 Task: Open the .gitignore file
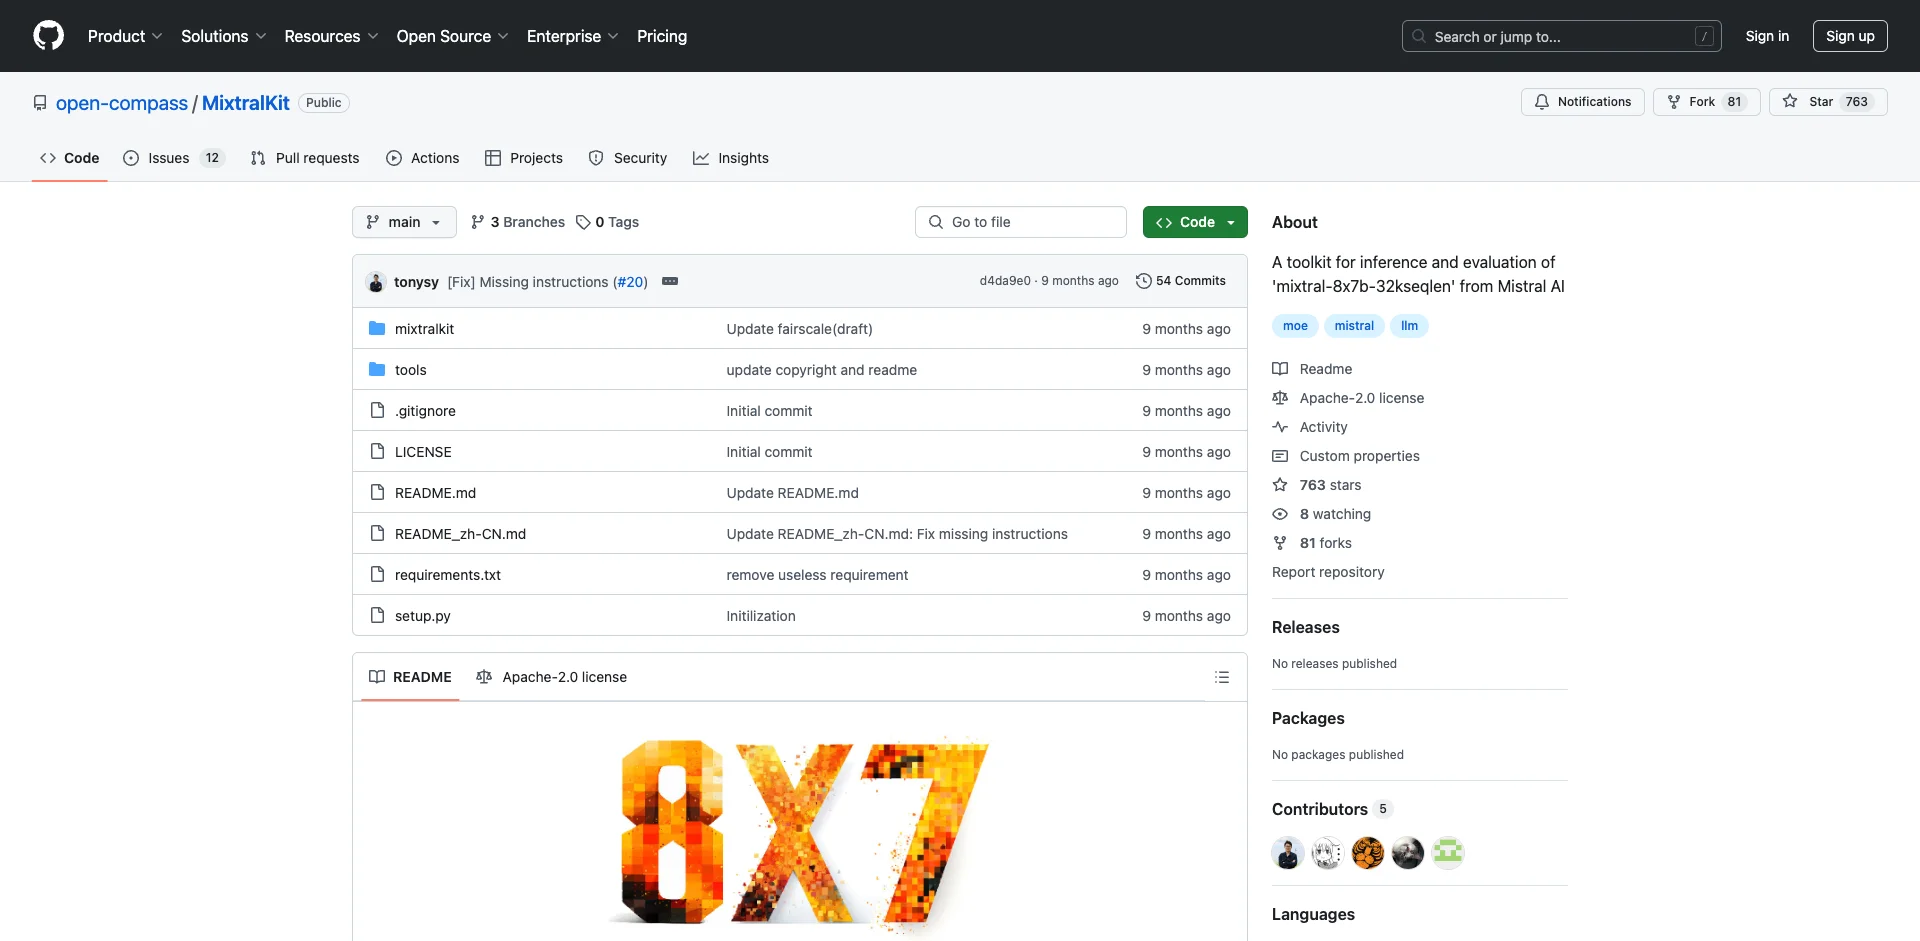[425, 411]
